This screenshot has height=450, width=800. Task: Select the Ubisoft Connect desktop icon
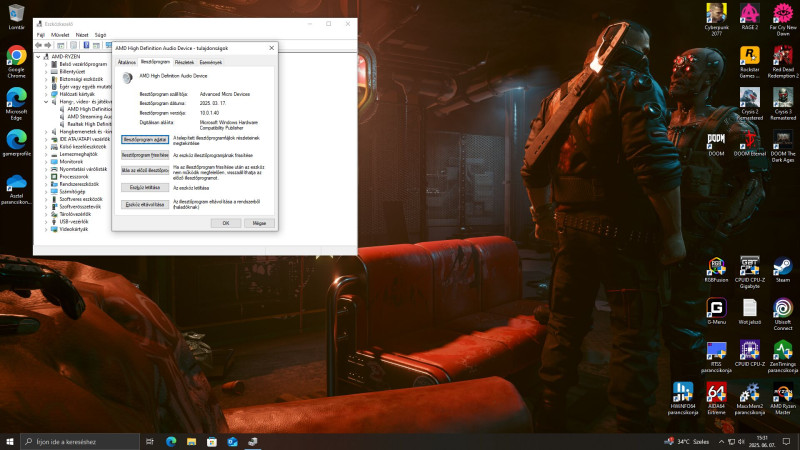click(783, 314)
